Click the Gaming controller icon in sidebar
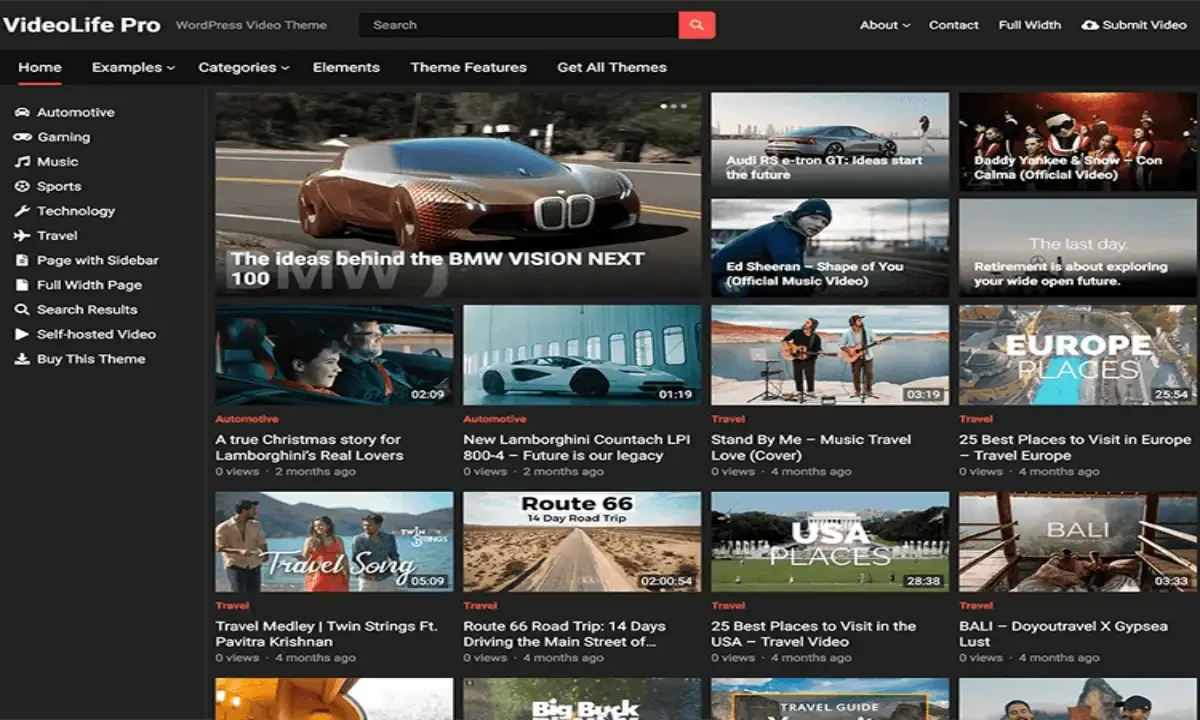 tap(22, 137)
